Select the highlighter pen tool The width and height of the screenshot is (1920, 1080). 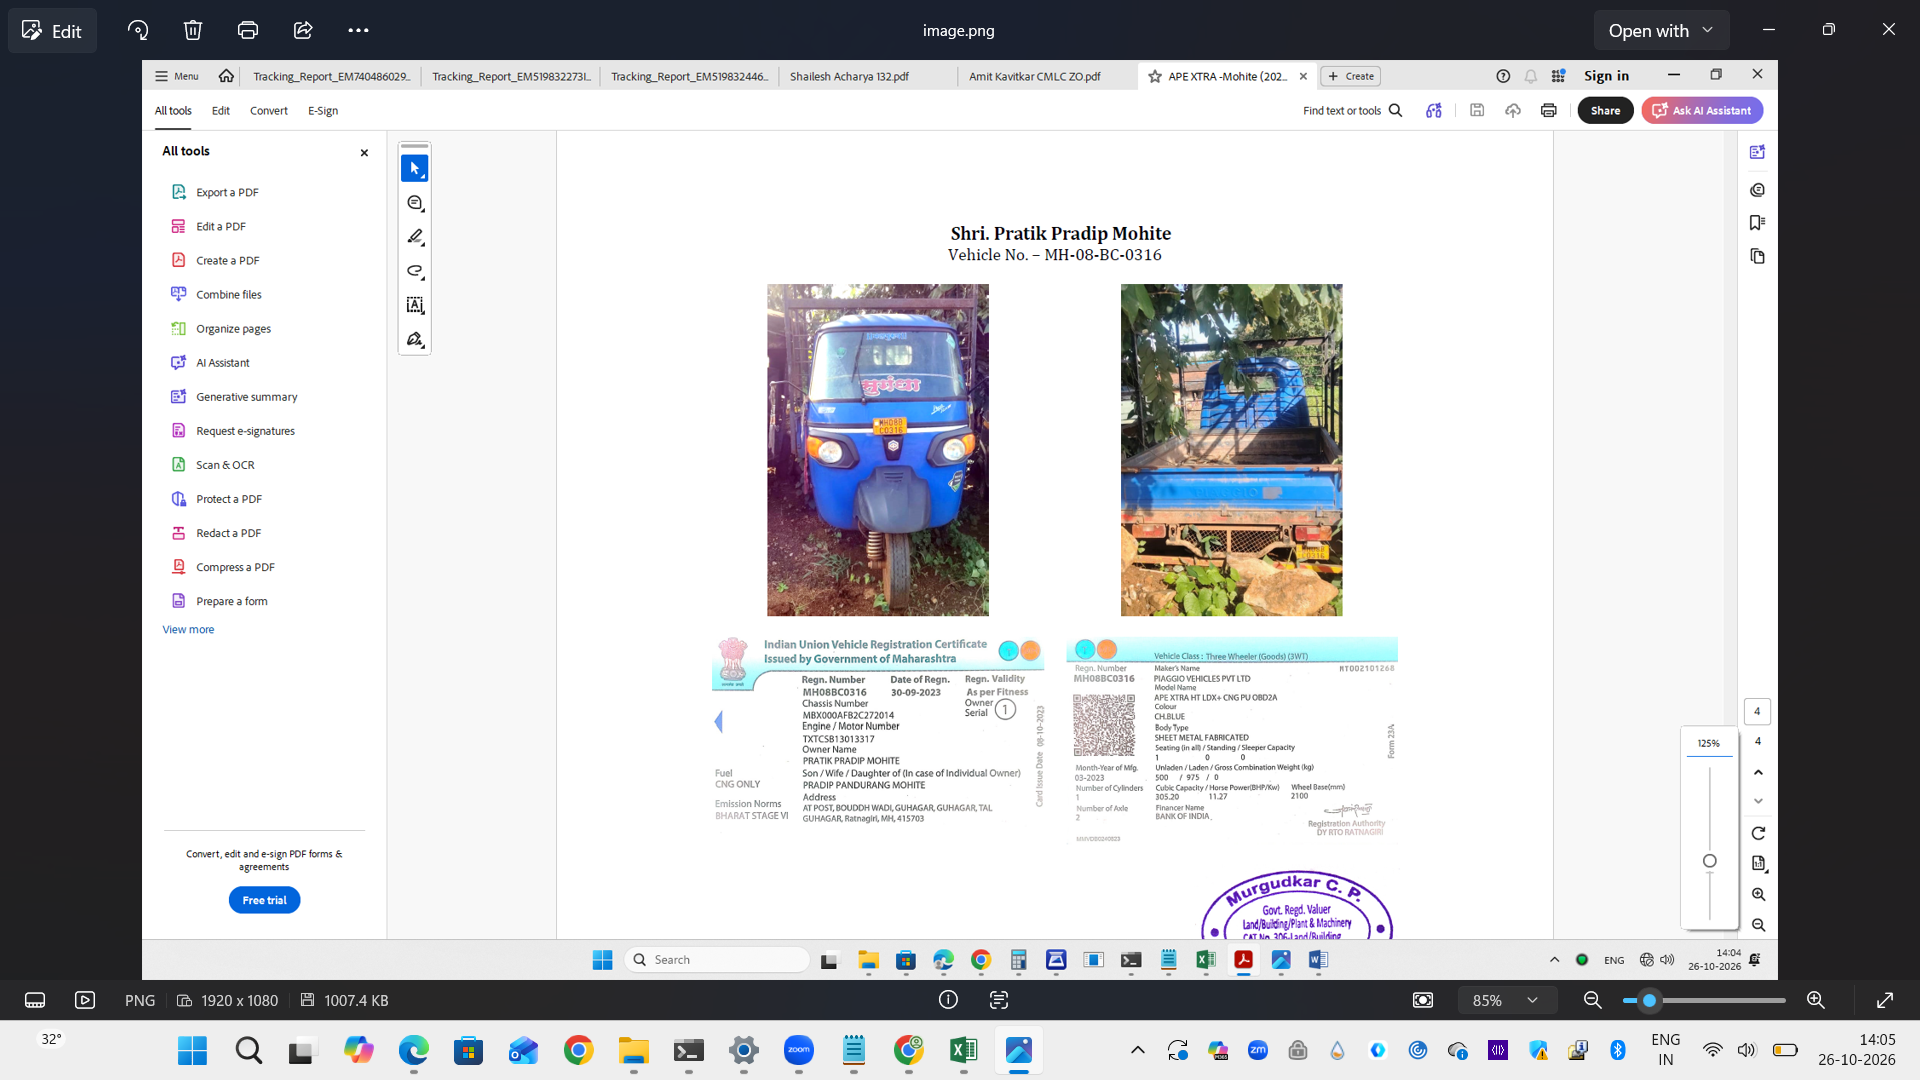415,237
